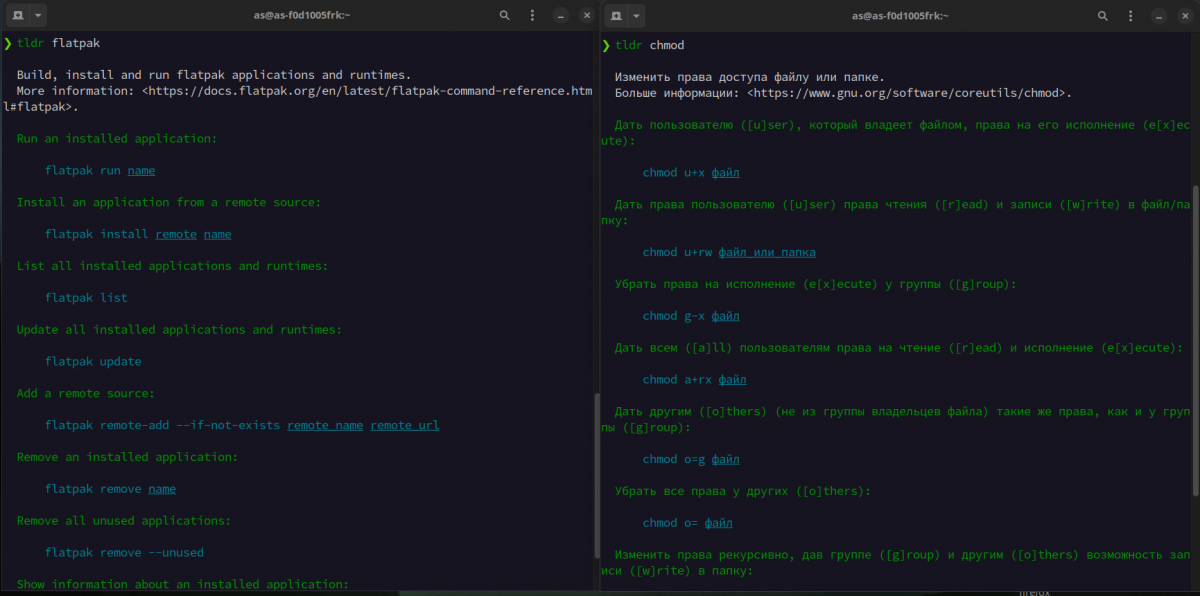The height and width of the screenshot is (596, 1200).
Task: Click the 'flatpak list' command line
Action: 86,298
